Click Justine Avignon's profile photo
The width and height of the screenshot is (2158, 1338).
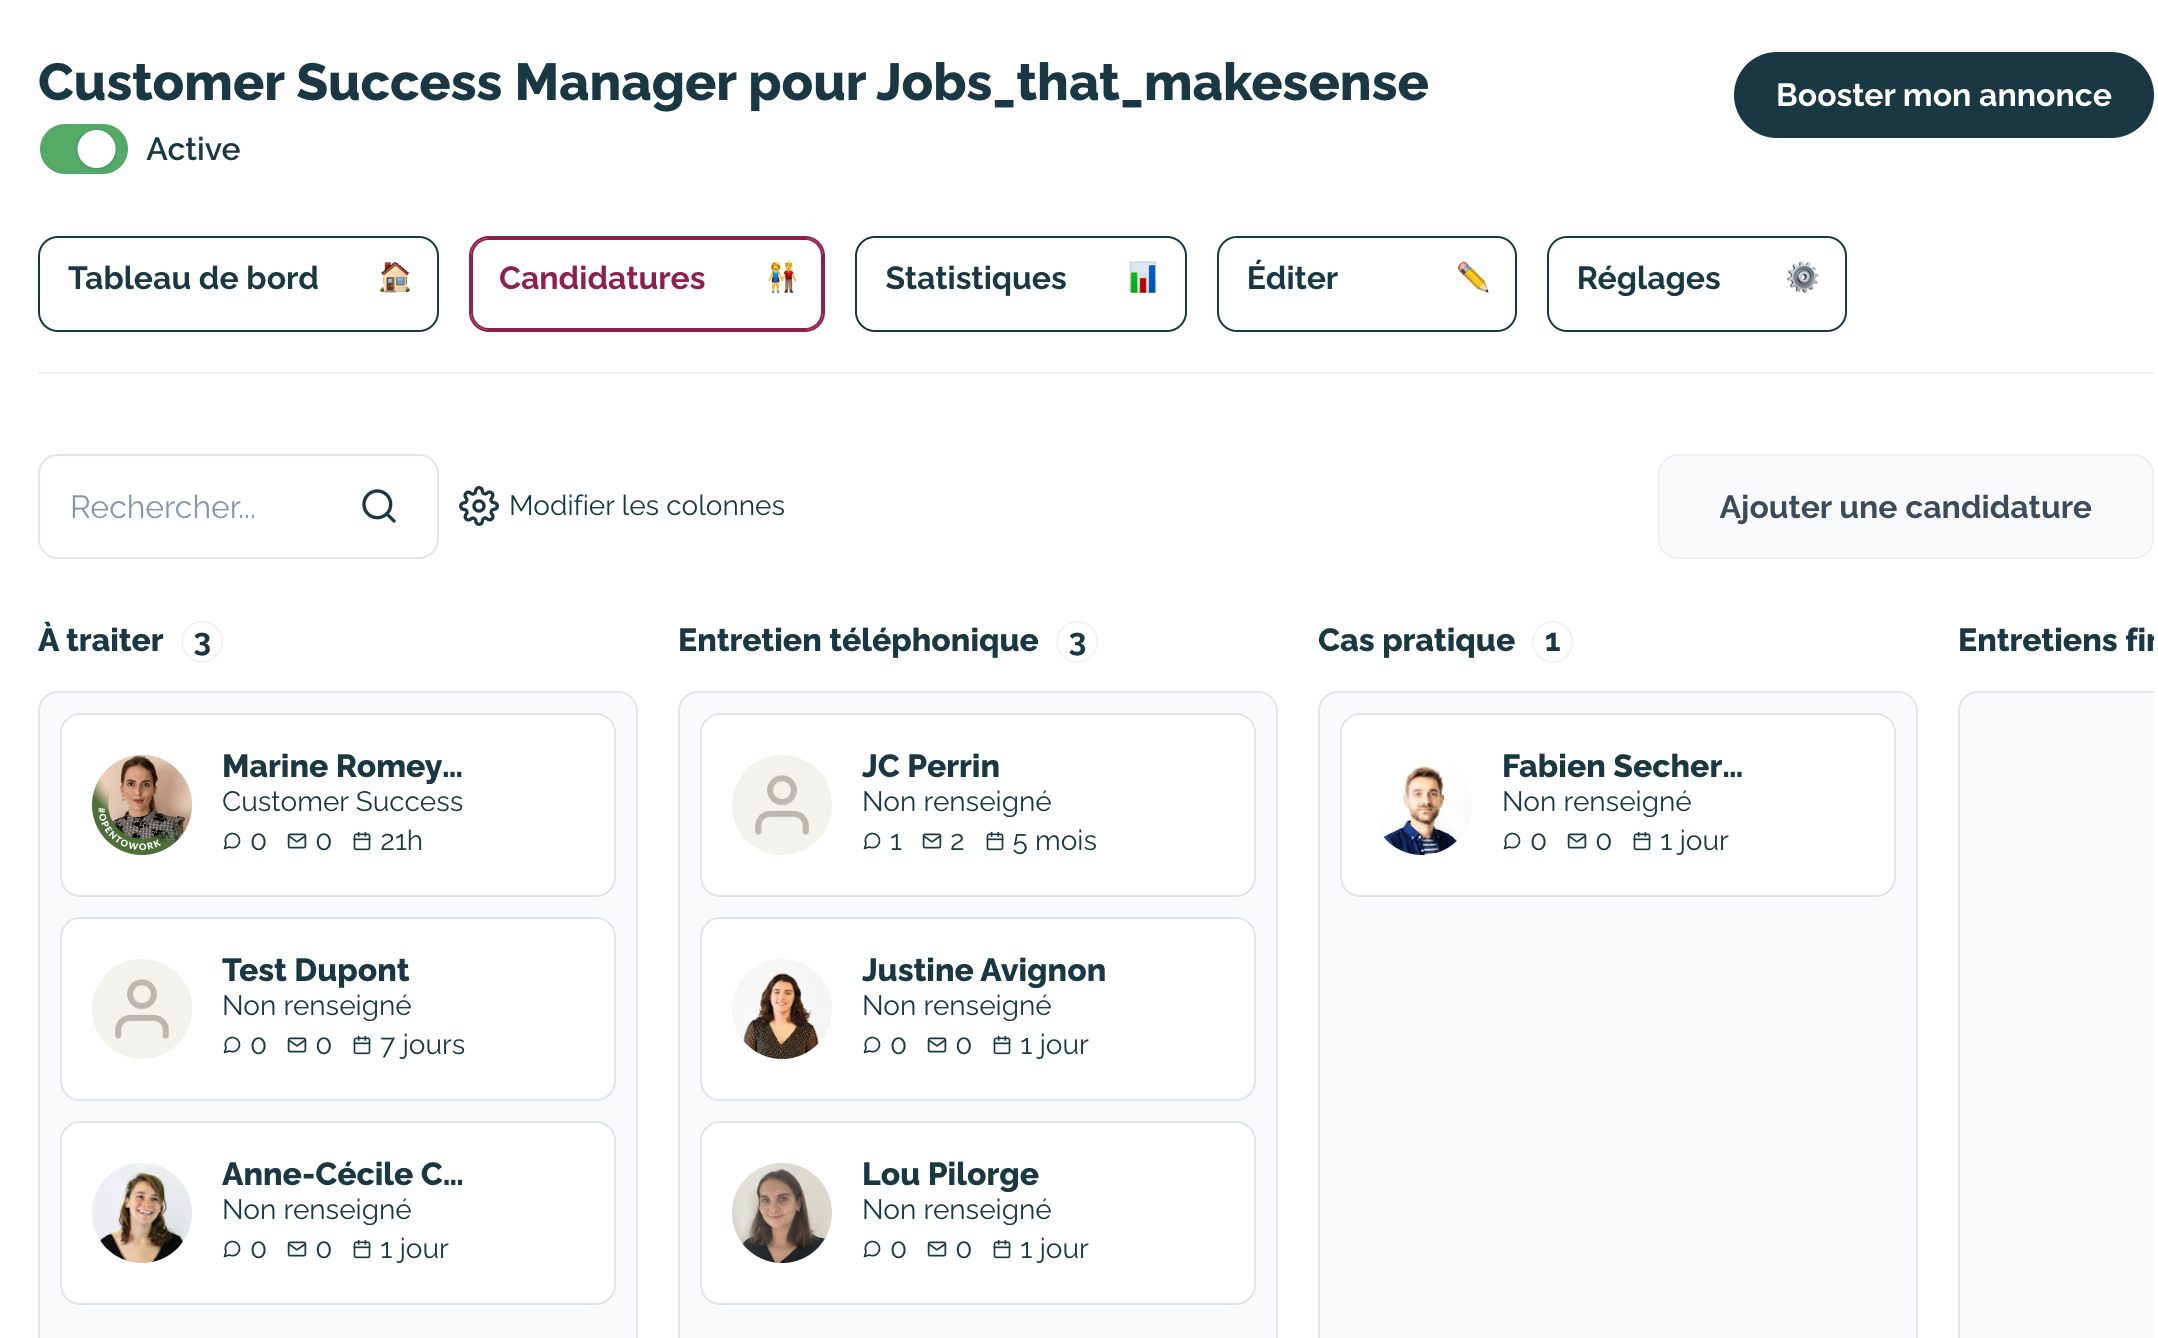pyautogui.click(x=782, y=1008)
